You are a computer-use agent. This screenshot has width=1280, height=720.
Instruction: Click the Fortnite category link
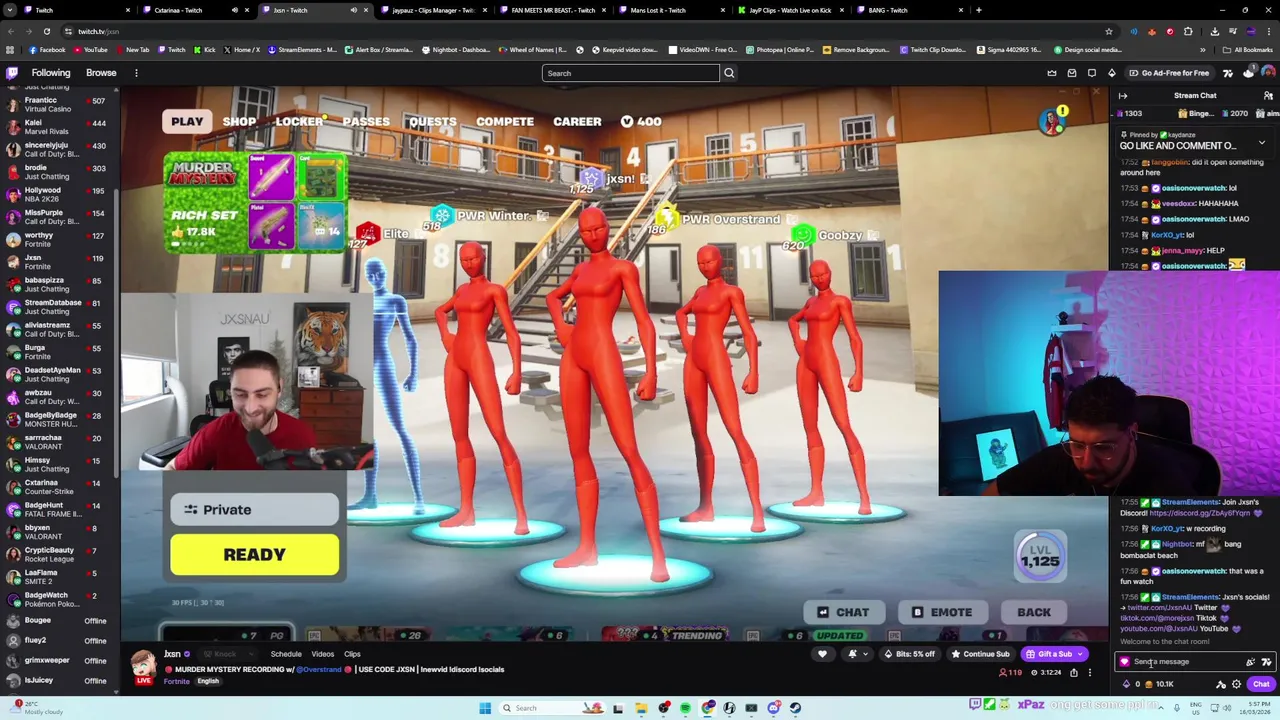click(176, 681)
